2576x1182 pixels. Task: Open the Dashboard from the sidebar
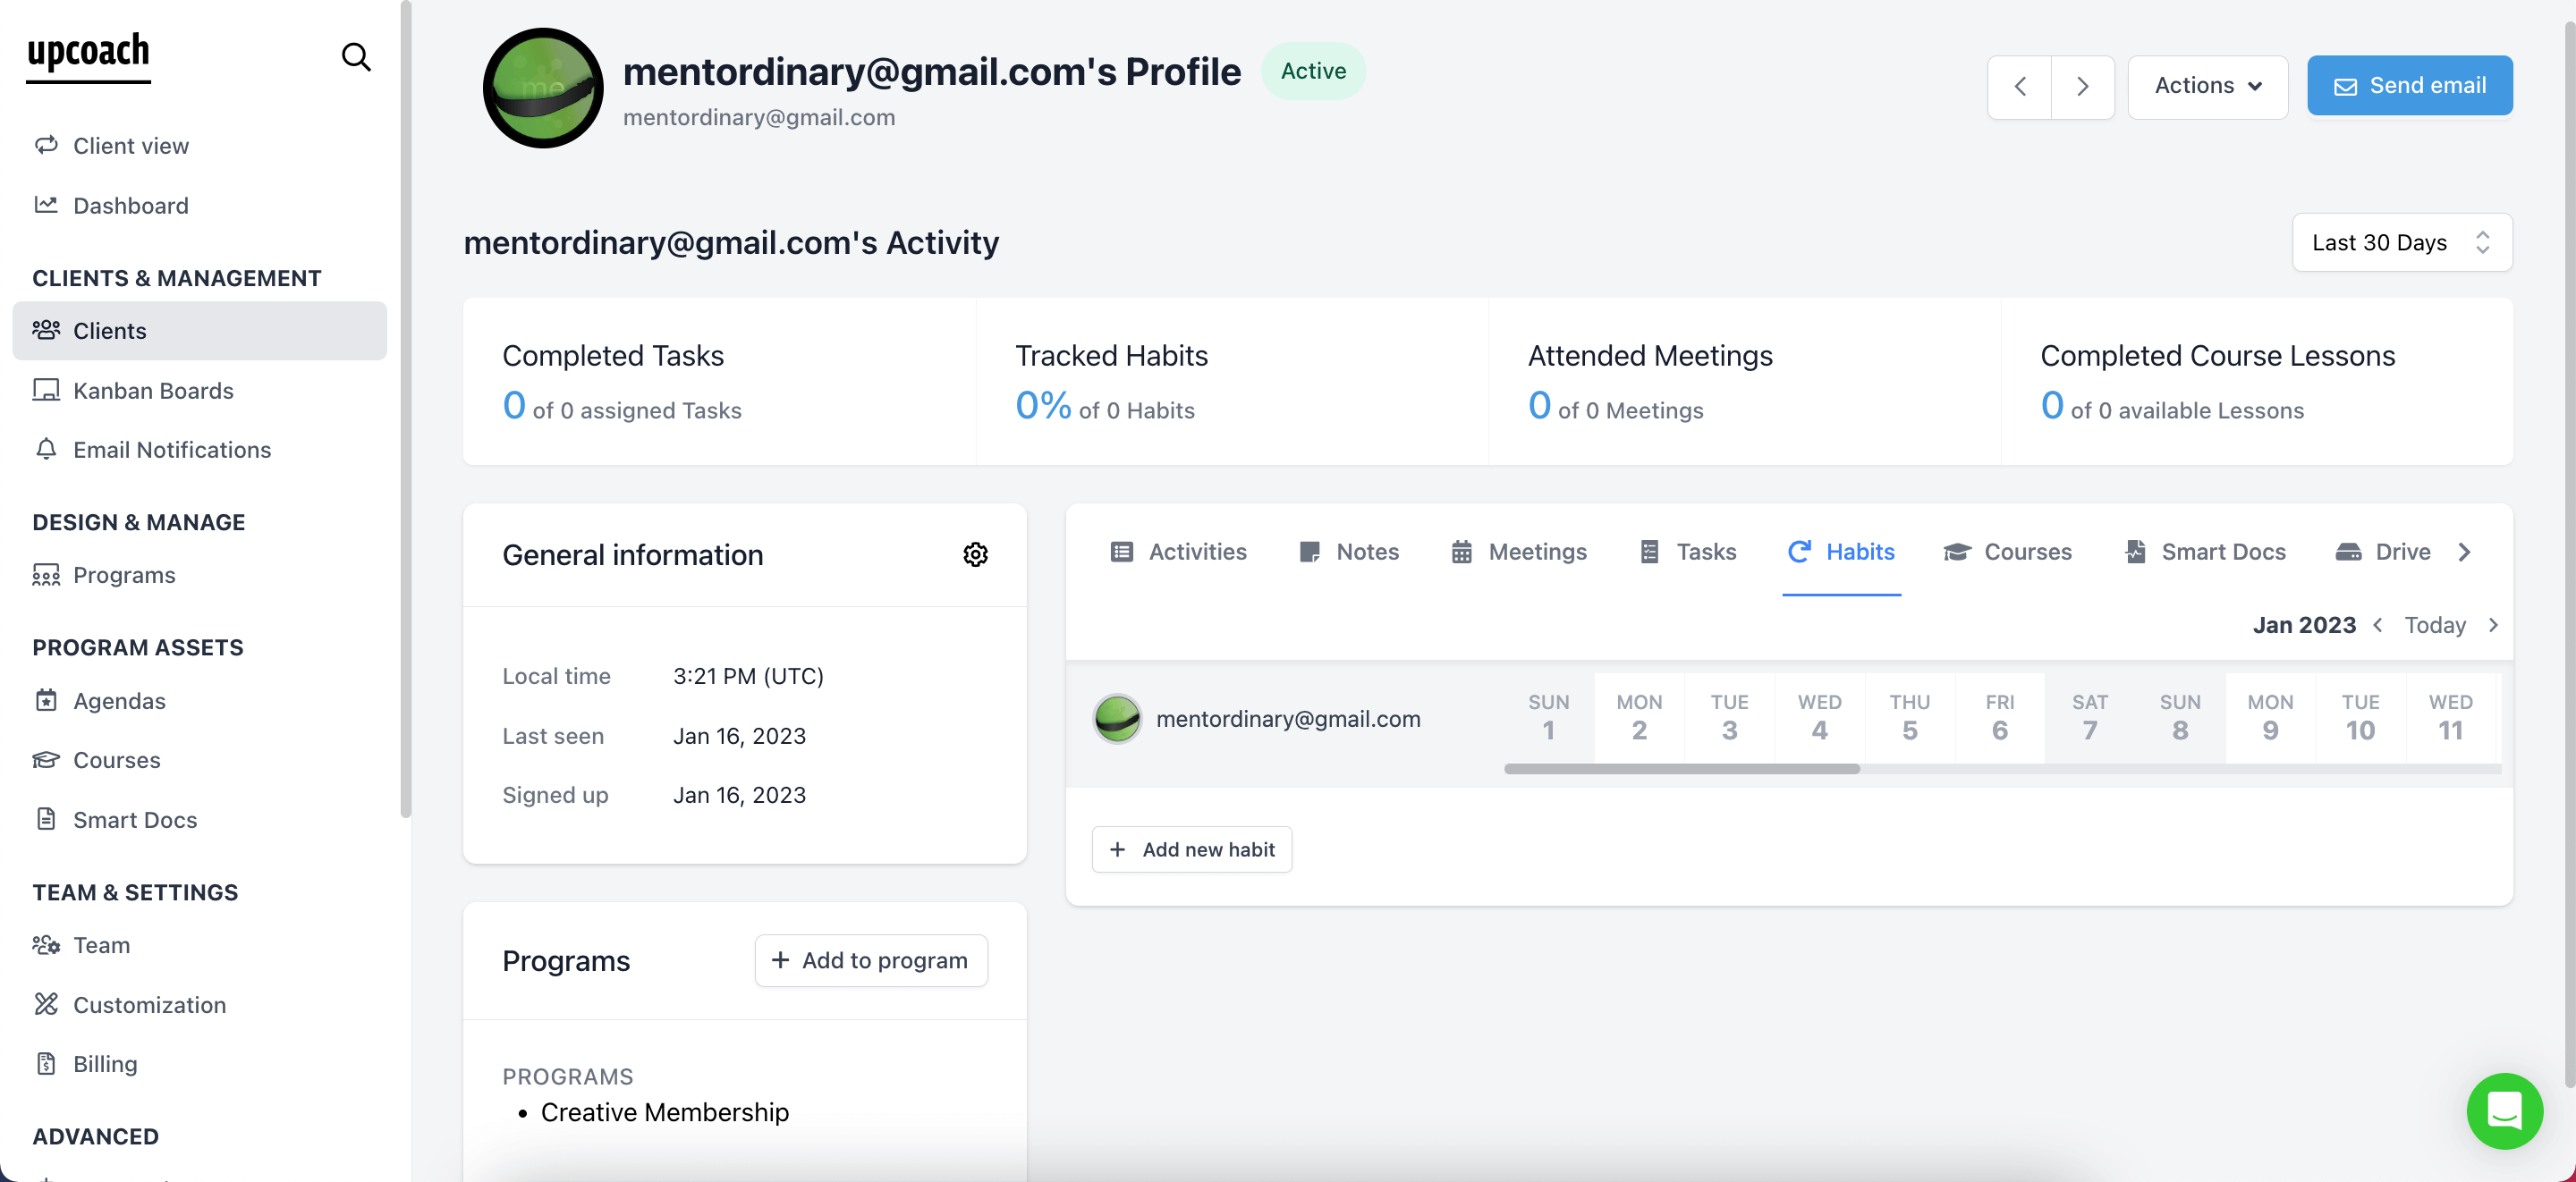click(x=131, y=205)
